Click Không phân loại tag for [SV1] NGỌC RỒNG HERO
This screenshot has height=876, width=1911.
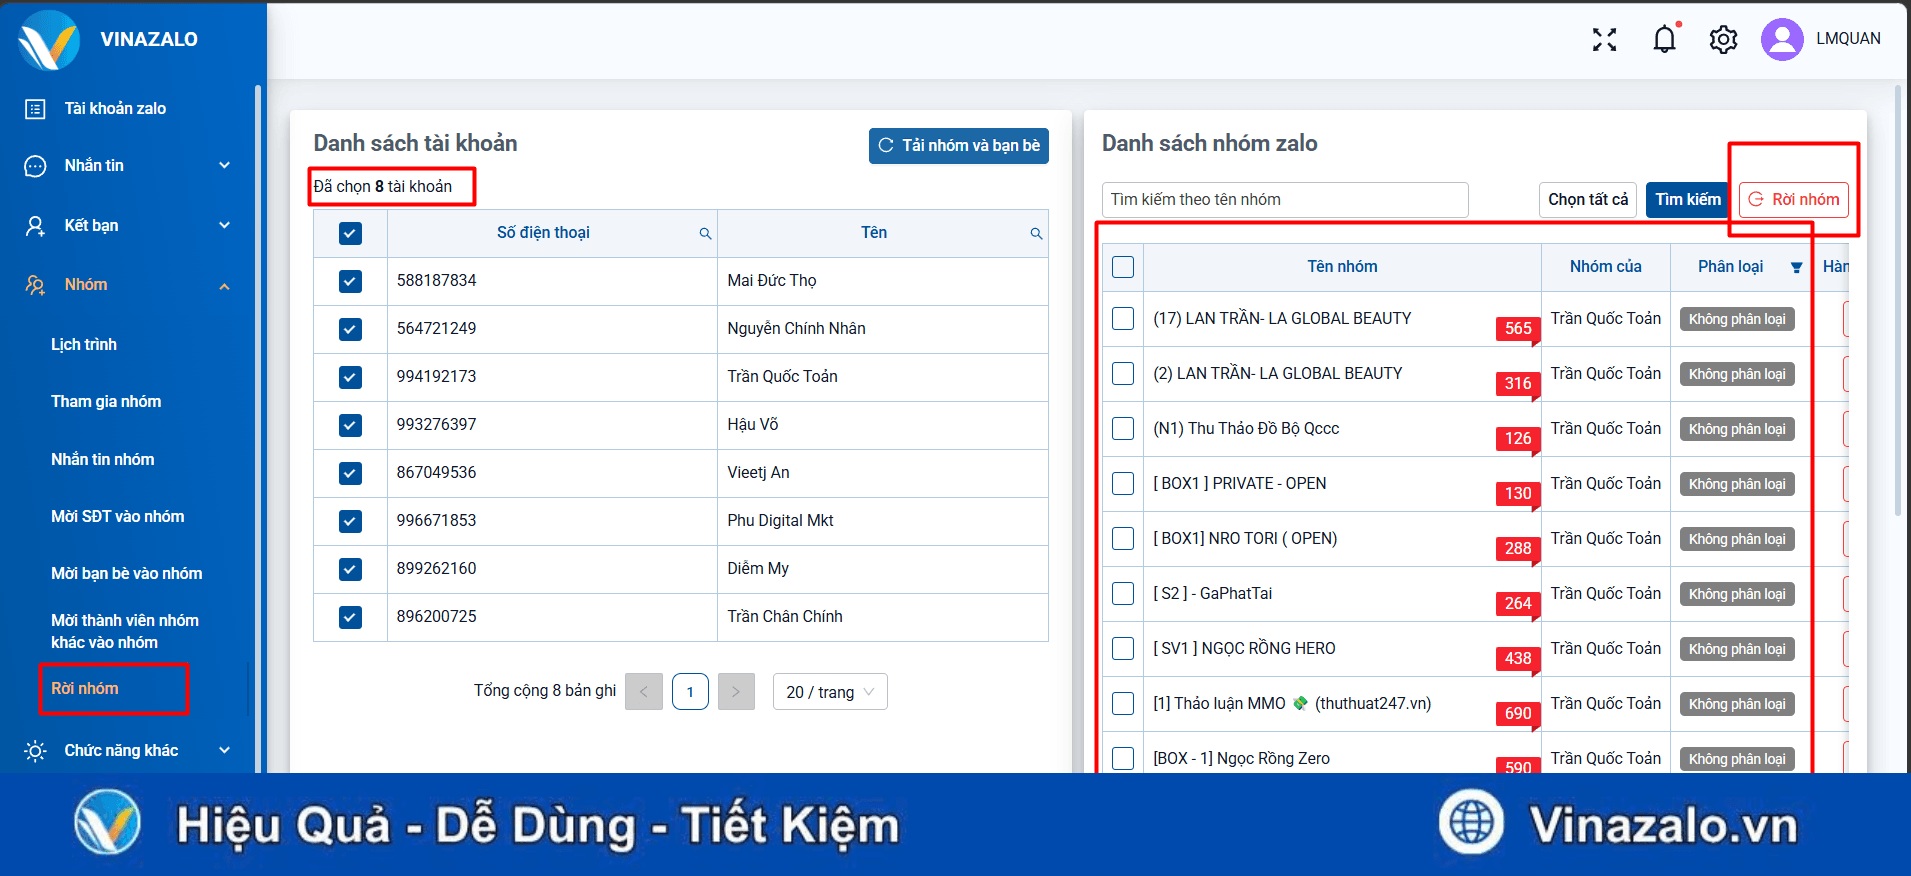pos(1737,649)
